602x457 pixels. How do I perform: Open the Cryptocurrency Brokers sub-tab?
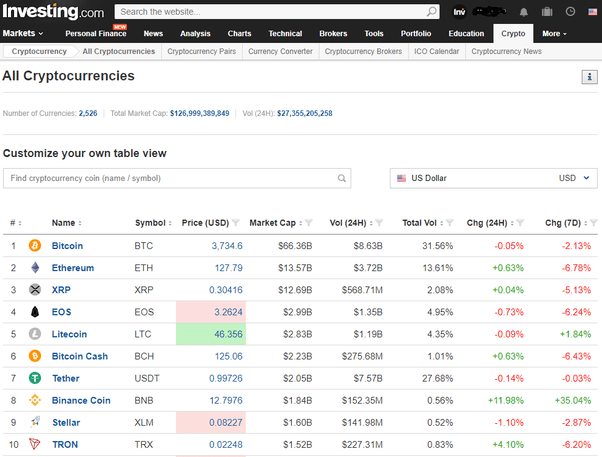point(363,51)
